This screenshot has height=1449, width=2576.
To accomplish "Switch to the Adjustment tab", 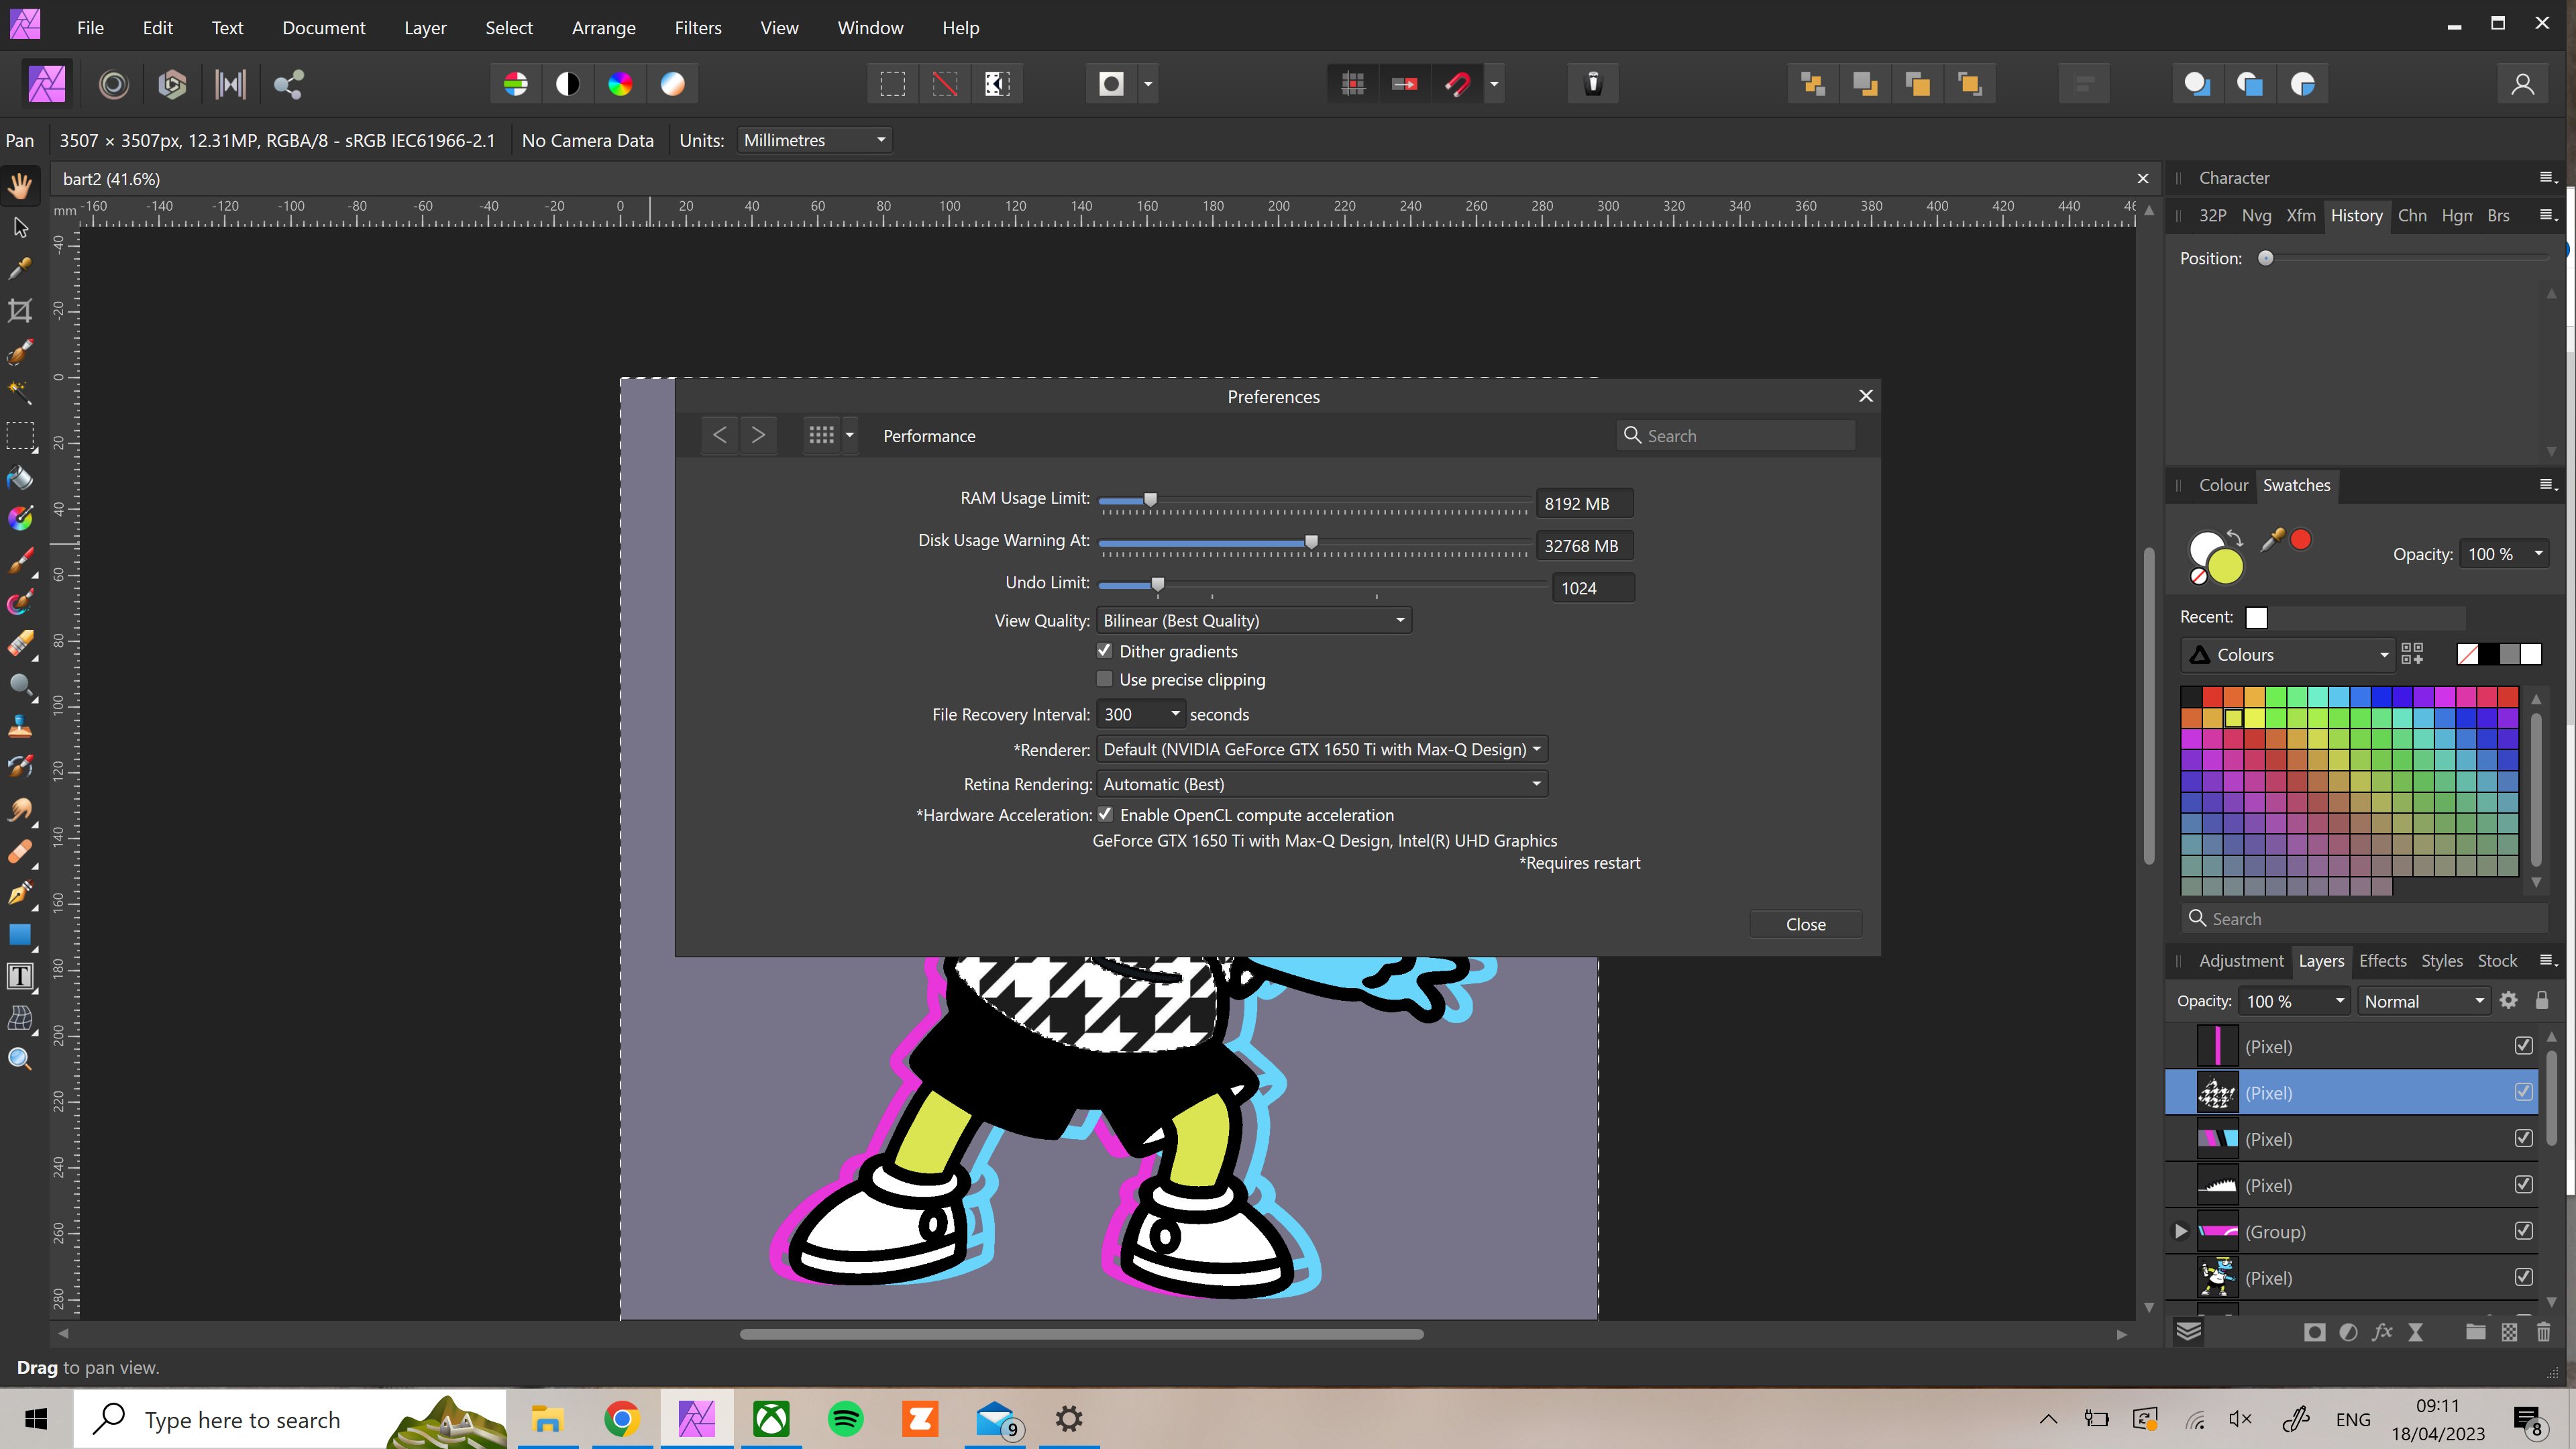I will [2241, 960].
